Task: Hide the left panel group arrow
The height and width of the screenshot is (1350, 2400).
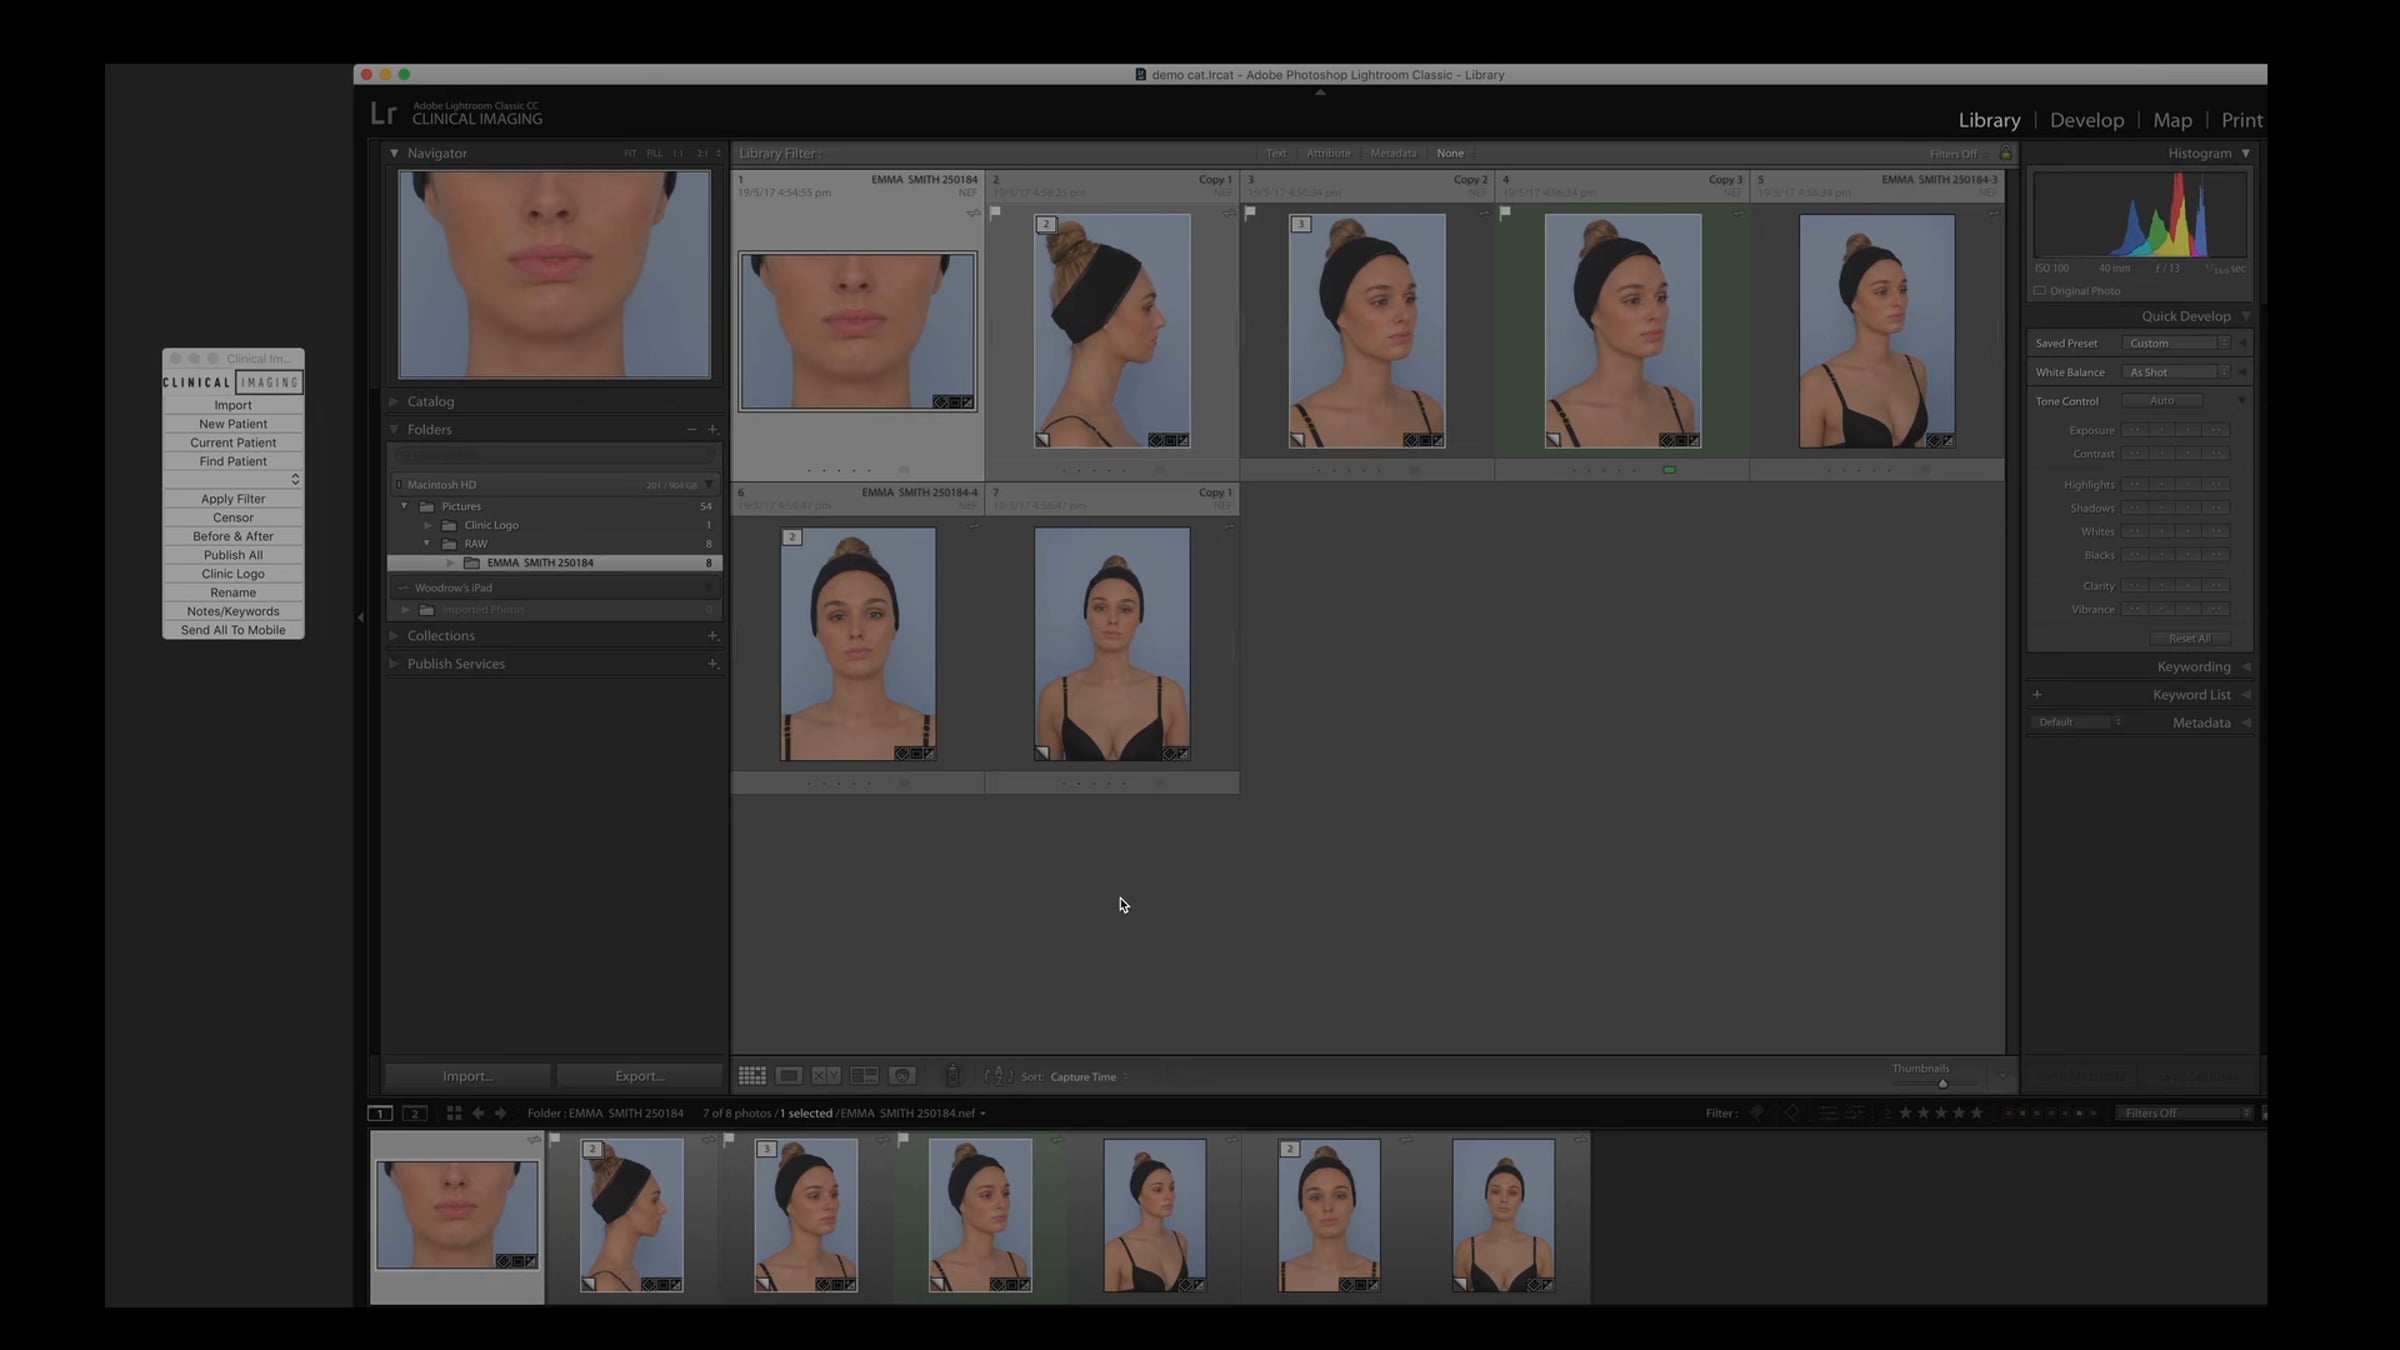Action: [360, 617]
